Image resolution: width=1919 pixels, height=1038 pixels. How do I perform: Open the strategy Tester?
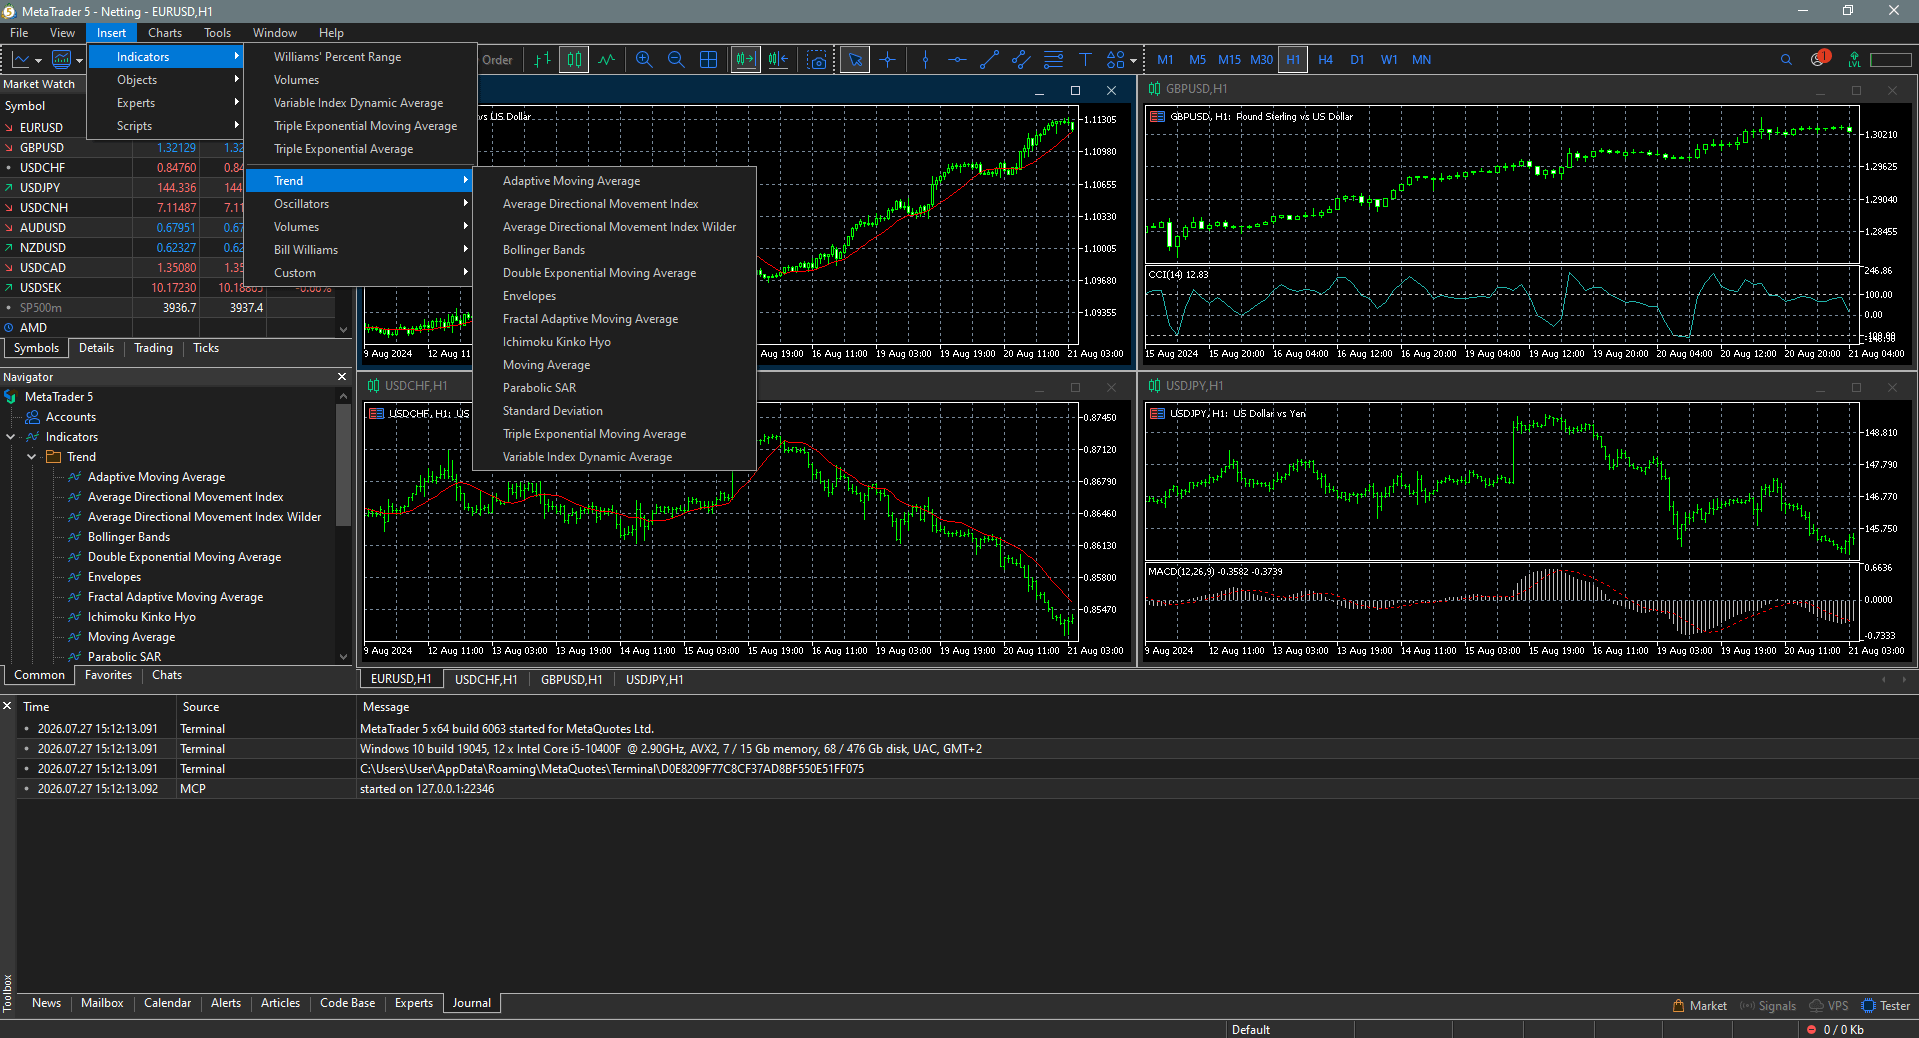1885,1006
